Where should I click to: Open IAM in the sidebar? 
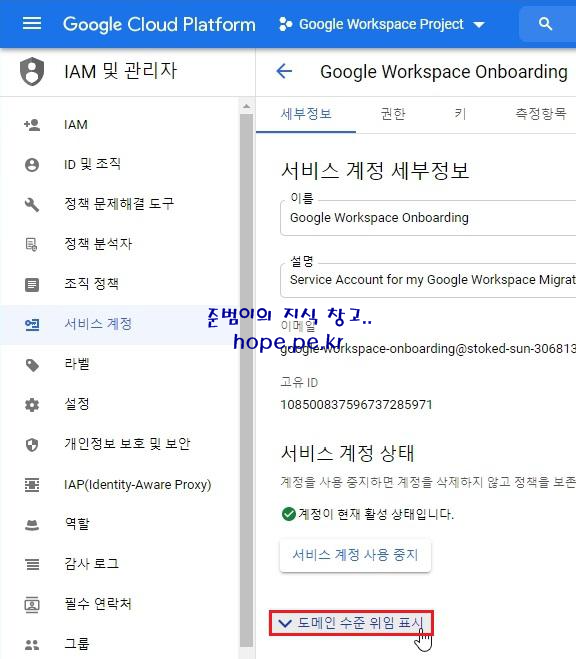[120, 125]
